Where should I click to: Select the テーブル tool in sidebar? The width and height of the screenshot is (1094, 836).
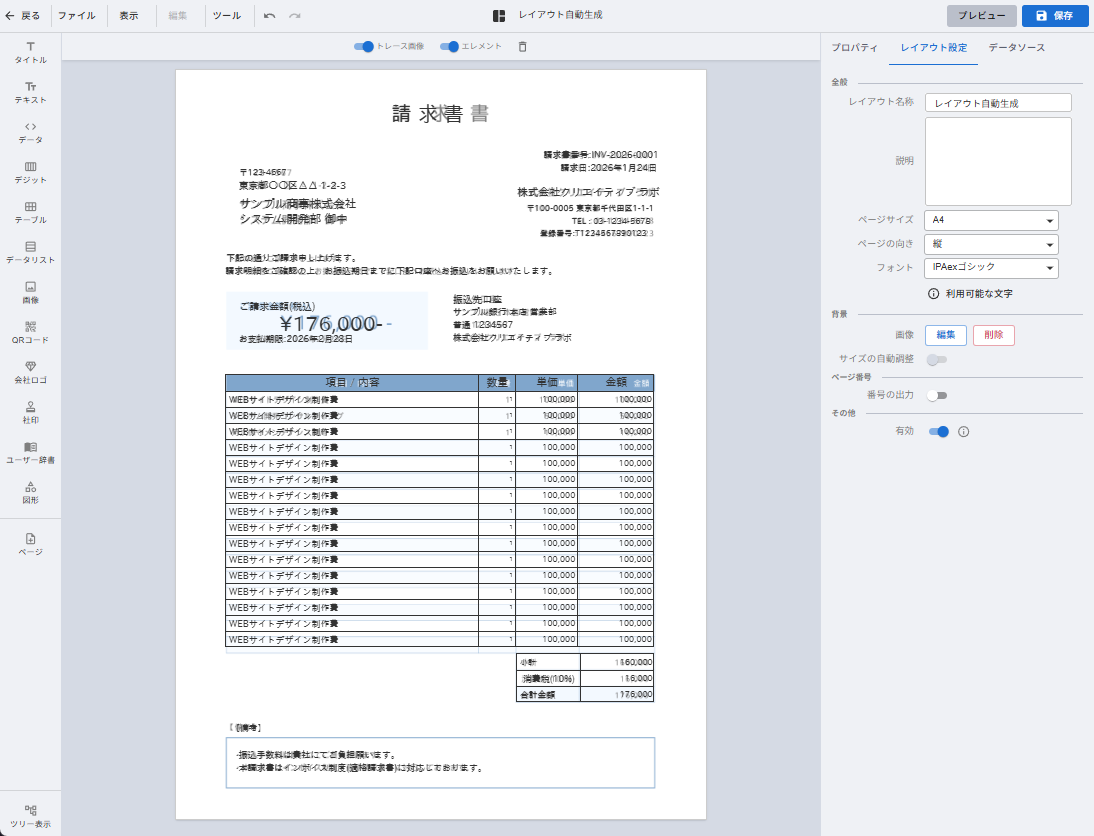(x=30, y=212)
